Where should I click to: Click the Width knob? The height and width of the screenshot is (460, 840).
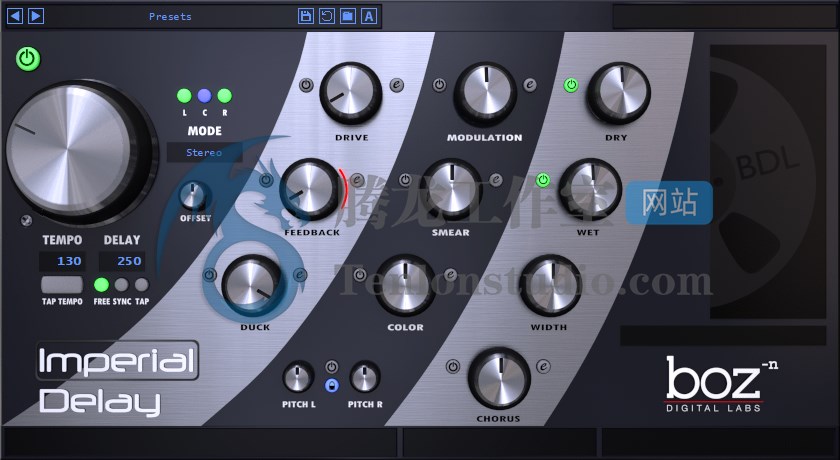click(550, 285)
